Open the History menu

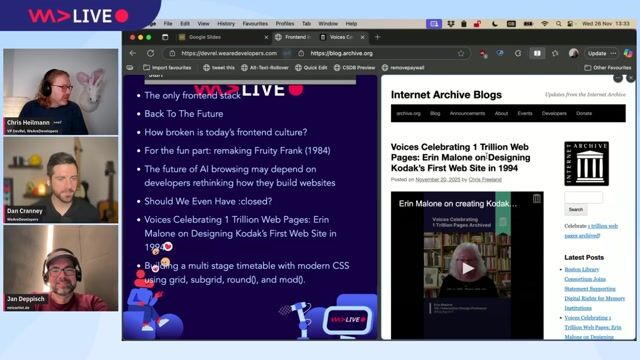coord(226,24)
